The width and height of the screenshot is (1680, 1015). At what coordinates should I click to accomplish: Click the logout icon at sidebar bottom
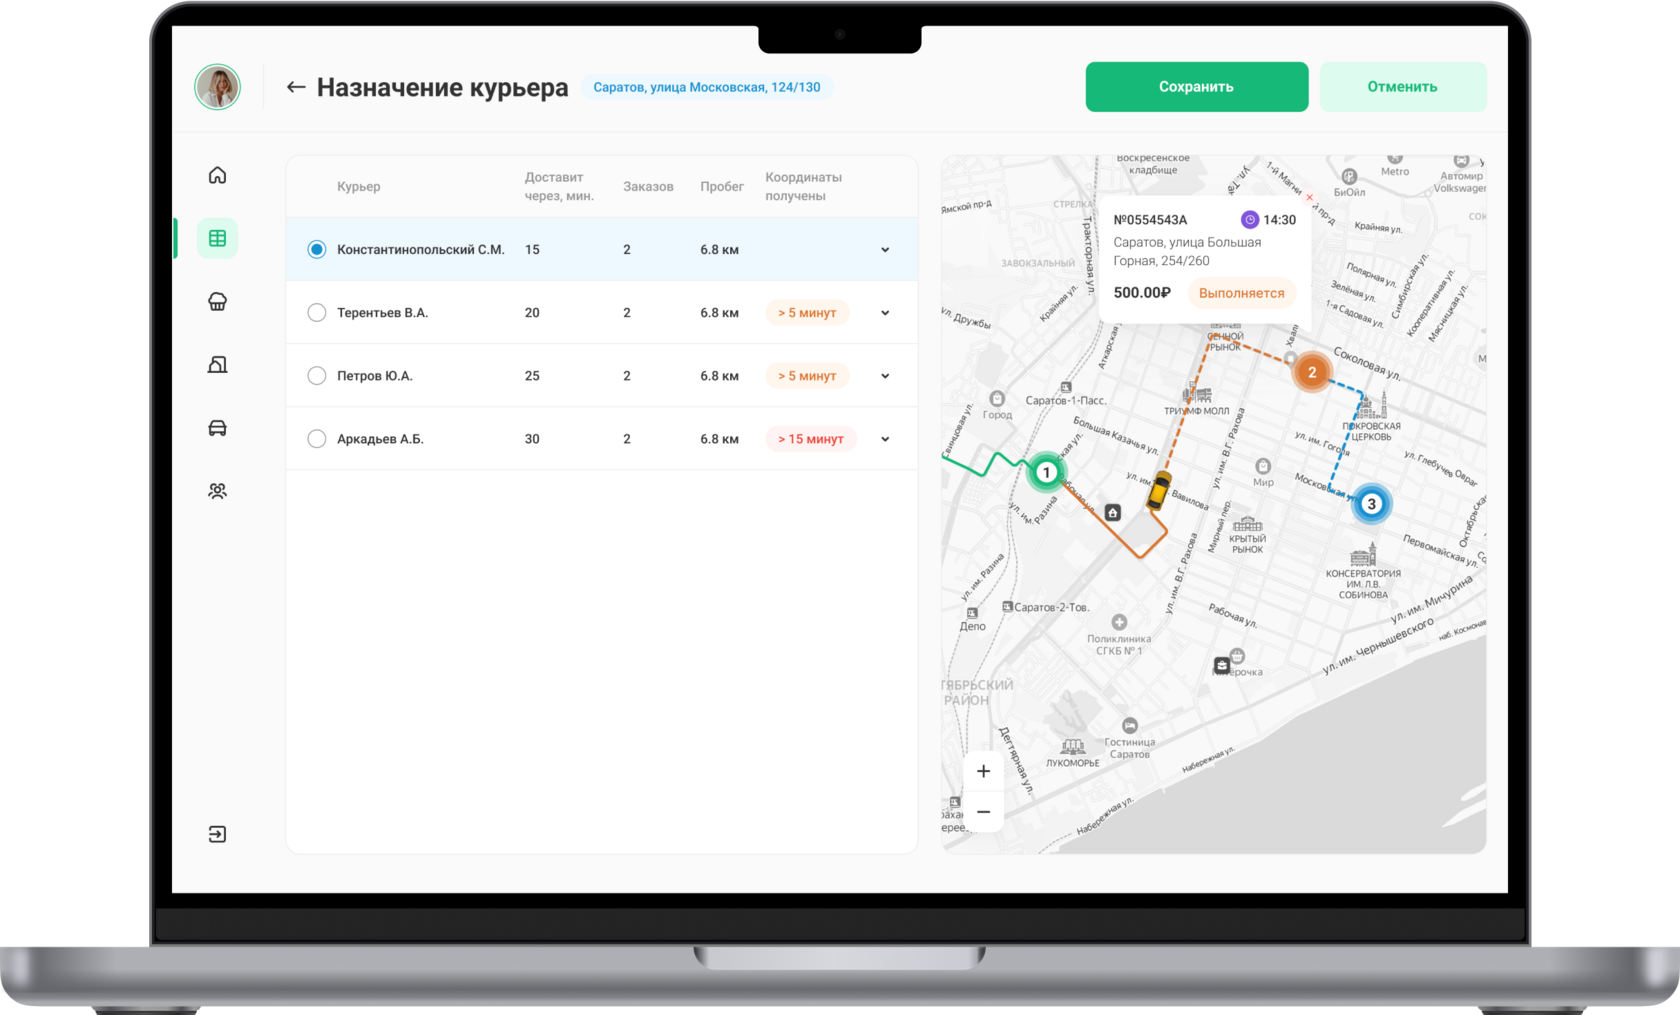(x=217, y=834)
